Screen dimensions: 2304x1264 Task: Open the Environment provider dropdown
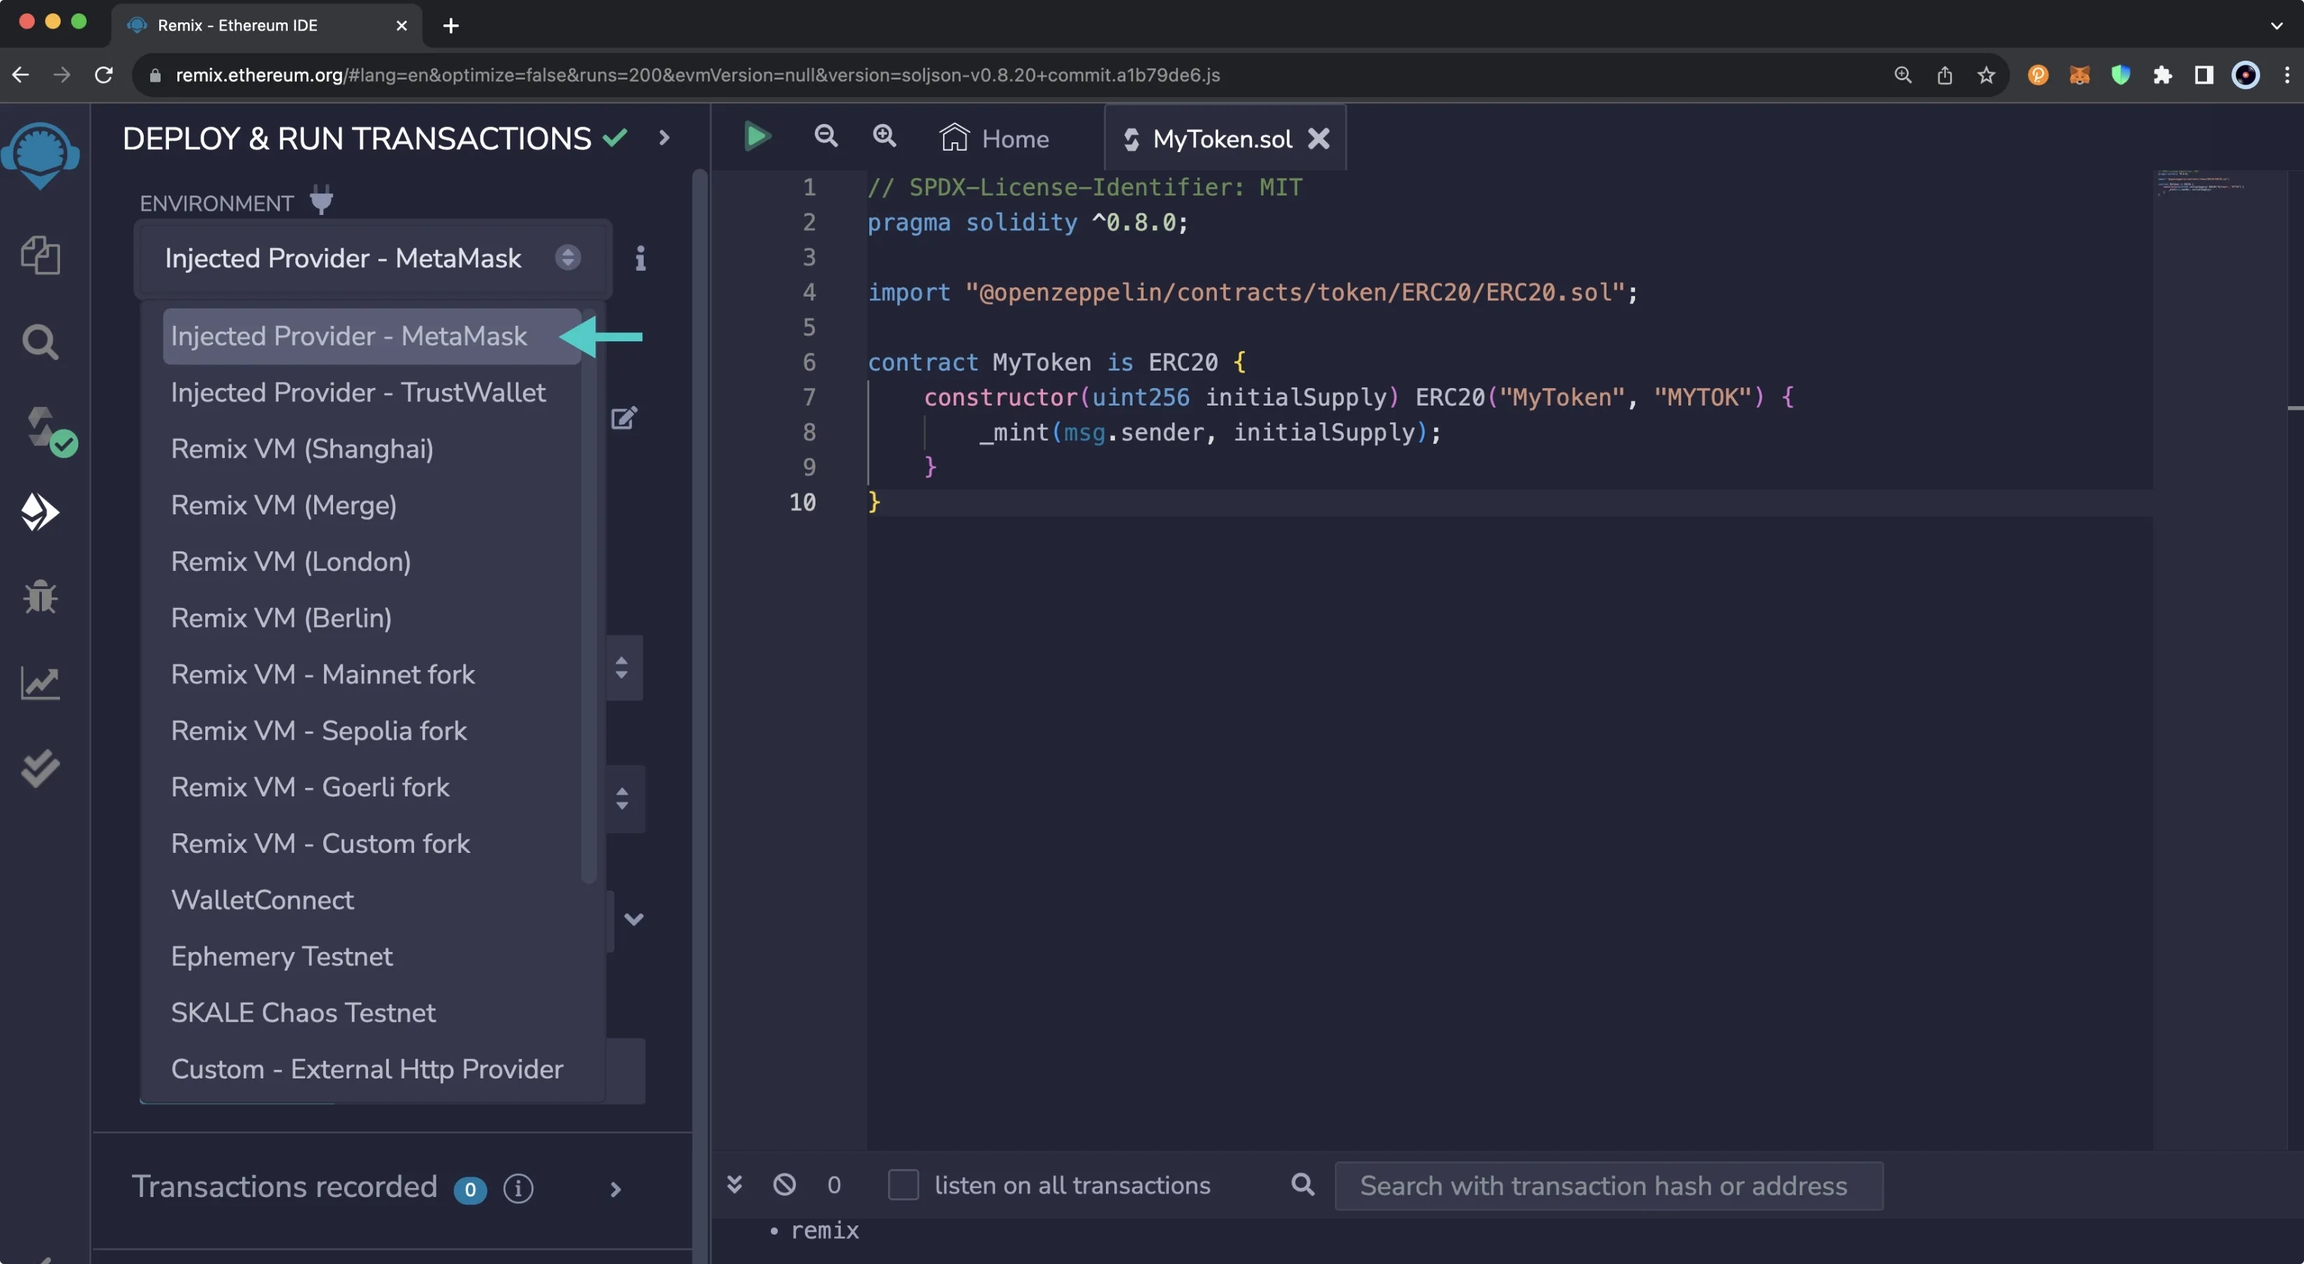click(371, 259)
